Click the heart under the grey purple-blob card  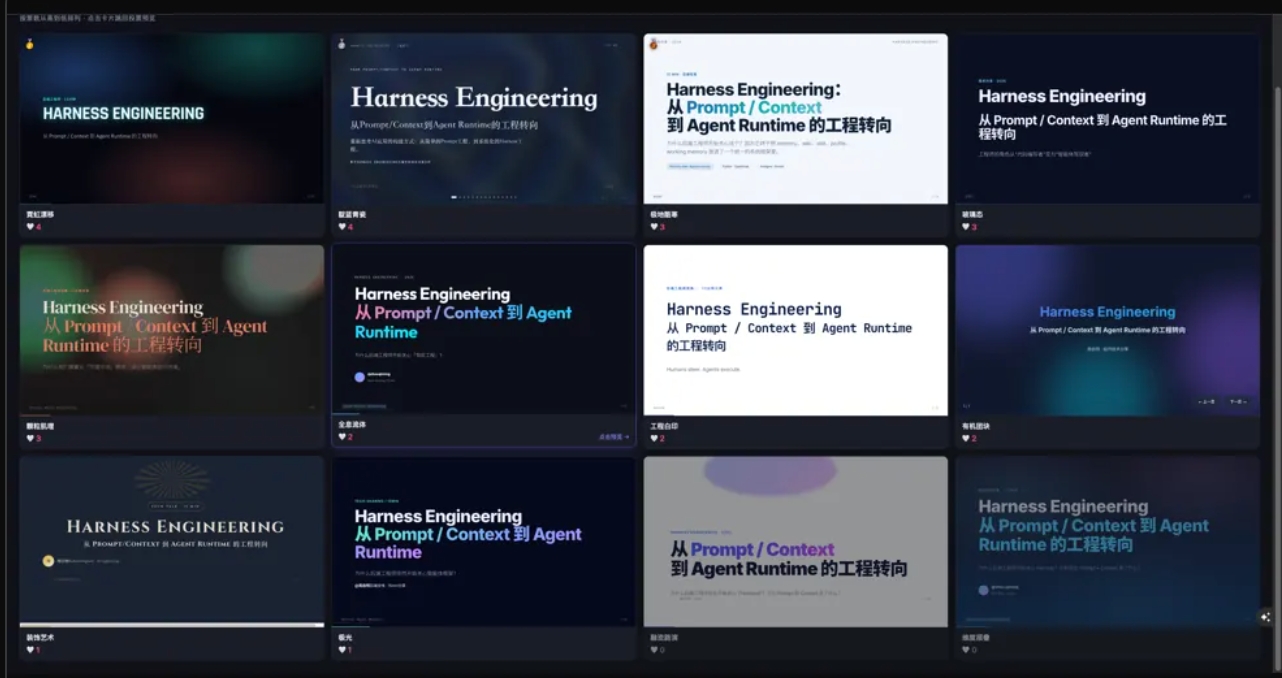654,650
